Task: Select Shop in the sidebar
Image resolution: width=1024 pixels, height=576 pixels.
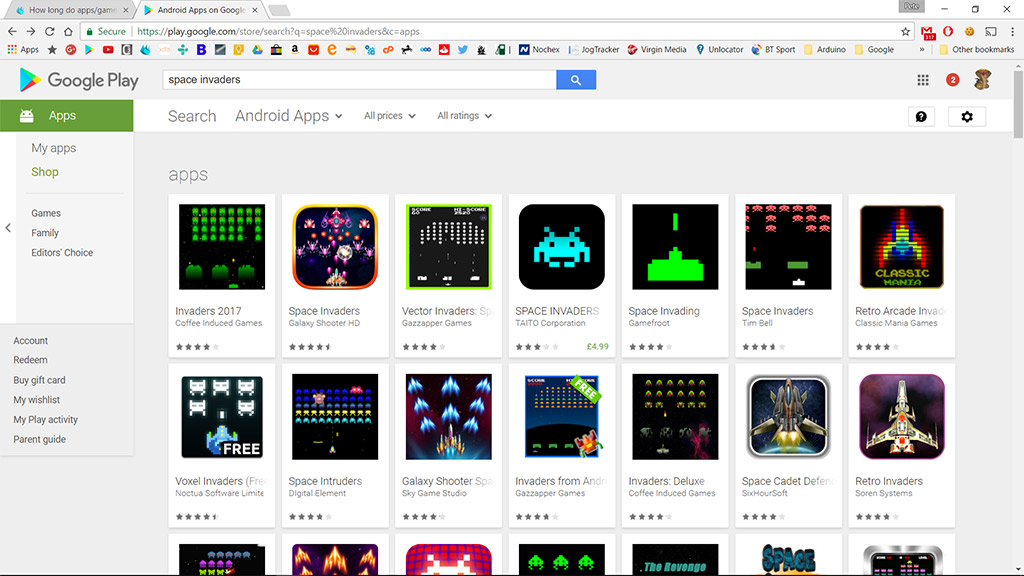Action: [x=45, y=172]
